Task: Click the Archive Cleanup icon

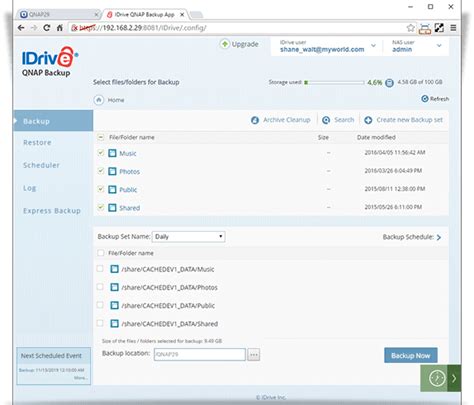Action: coord(255,120)
